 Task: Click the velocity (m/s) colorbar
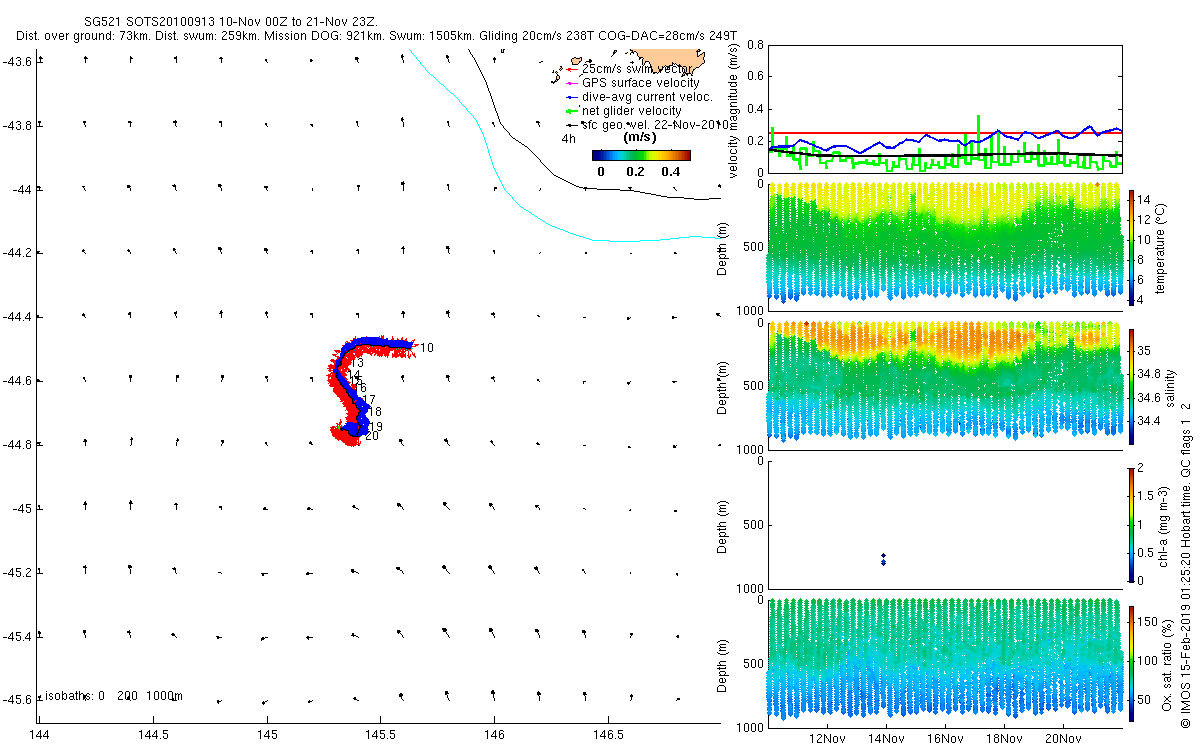pyautogui.click(x=641, y=155)
